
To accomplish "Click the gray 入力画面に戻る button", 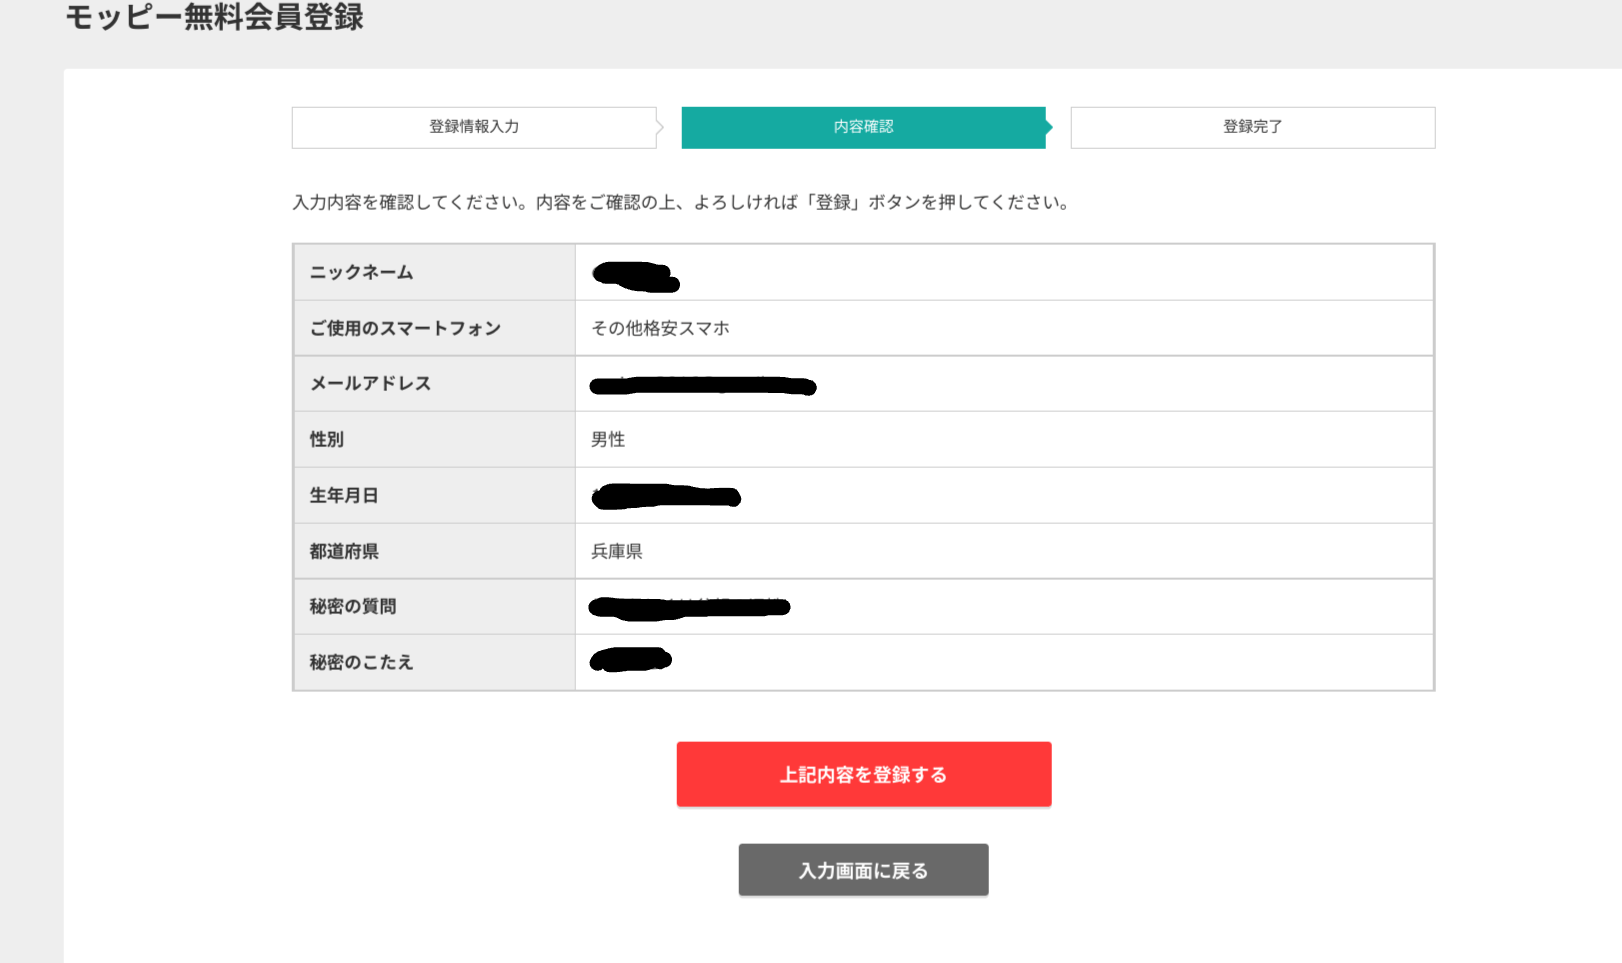I will [863, 870].
